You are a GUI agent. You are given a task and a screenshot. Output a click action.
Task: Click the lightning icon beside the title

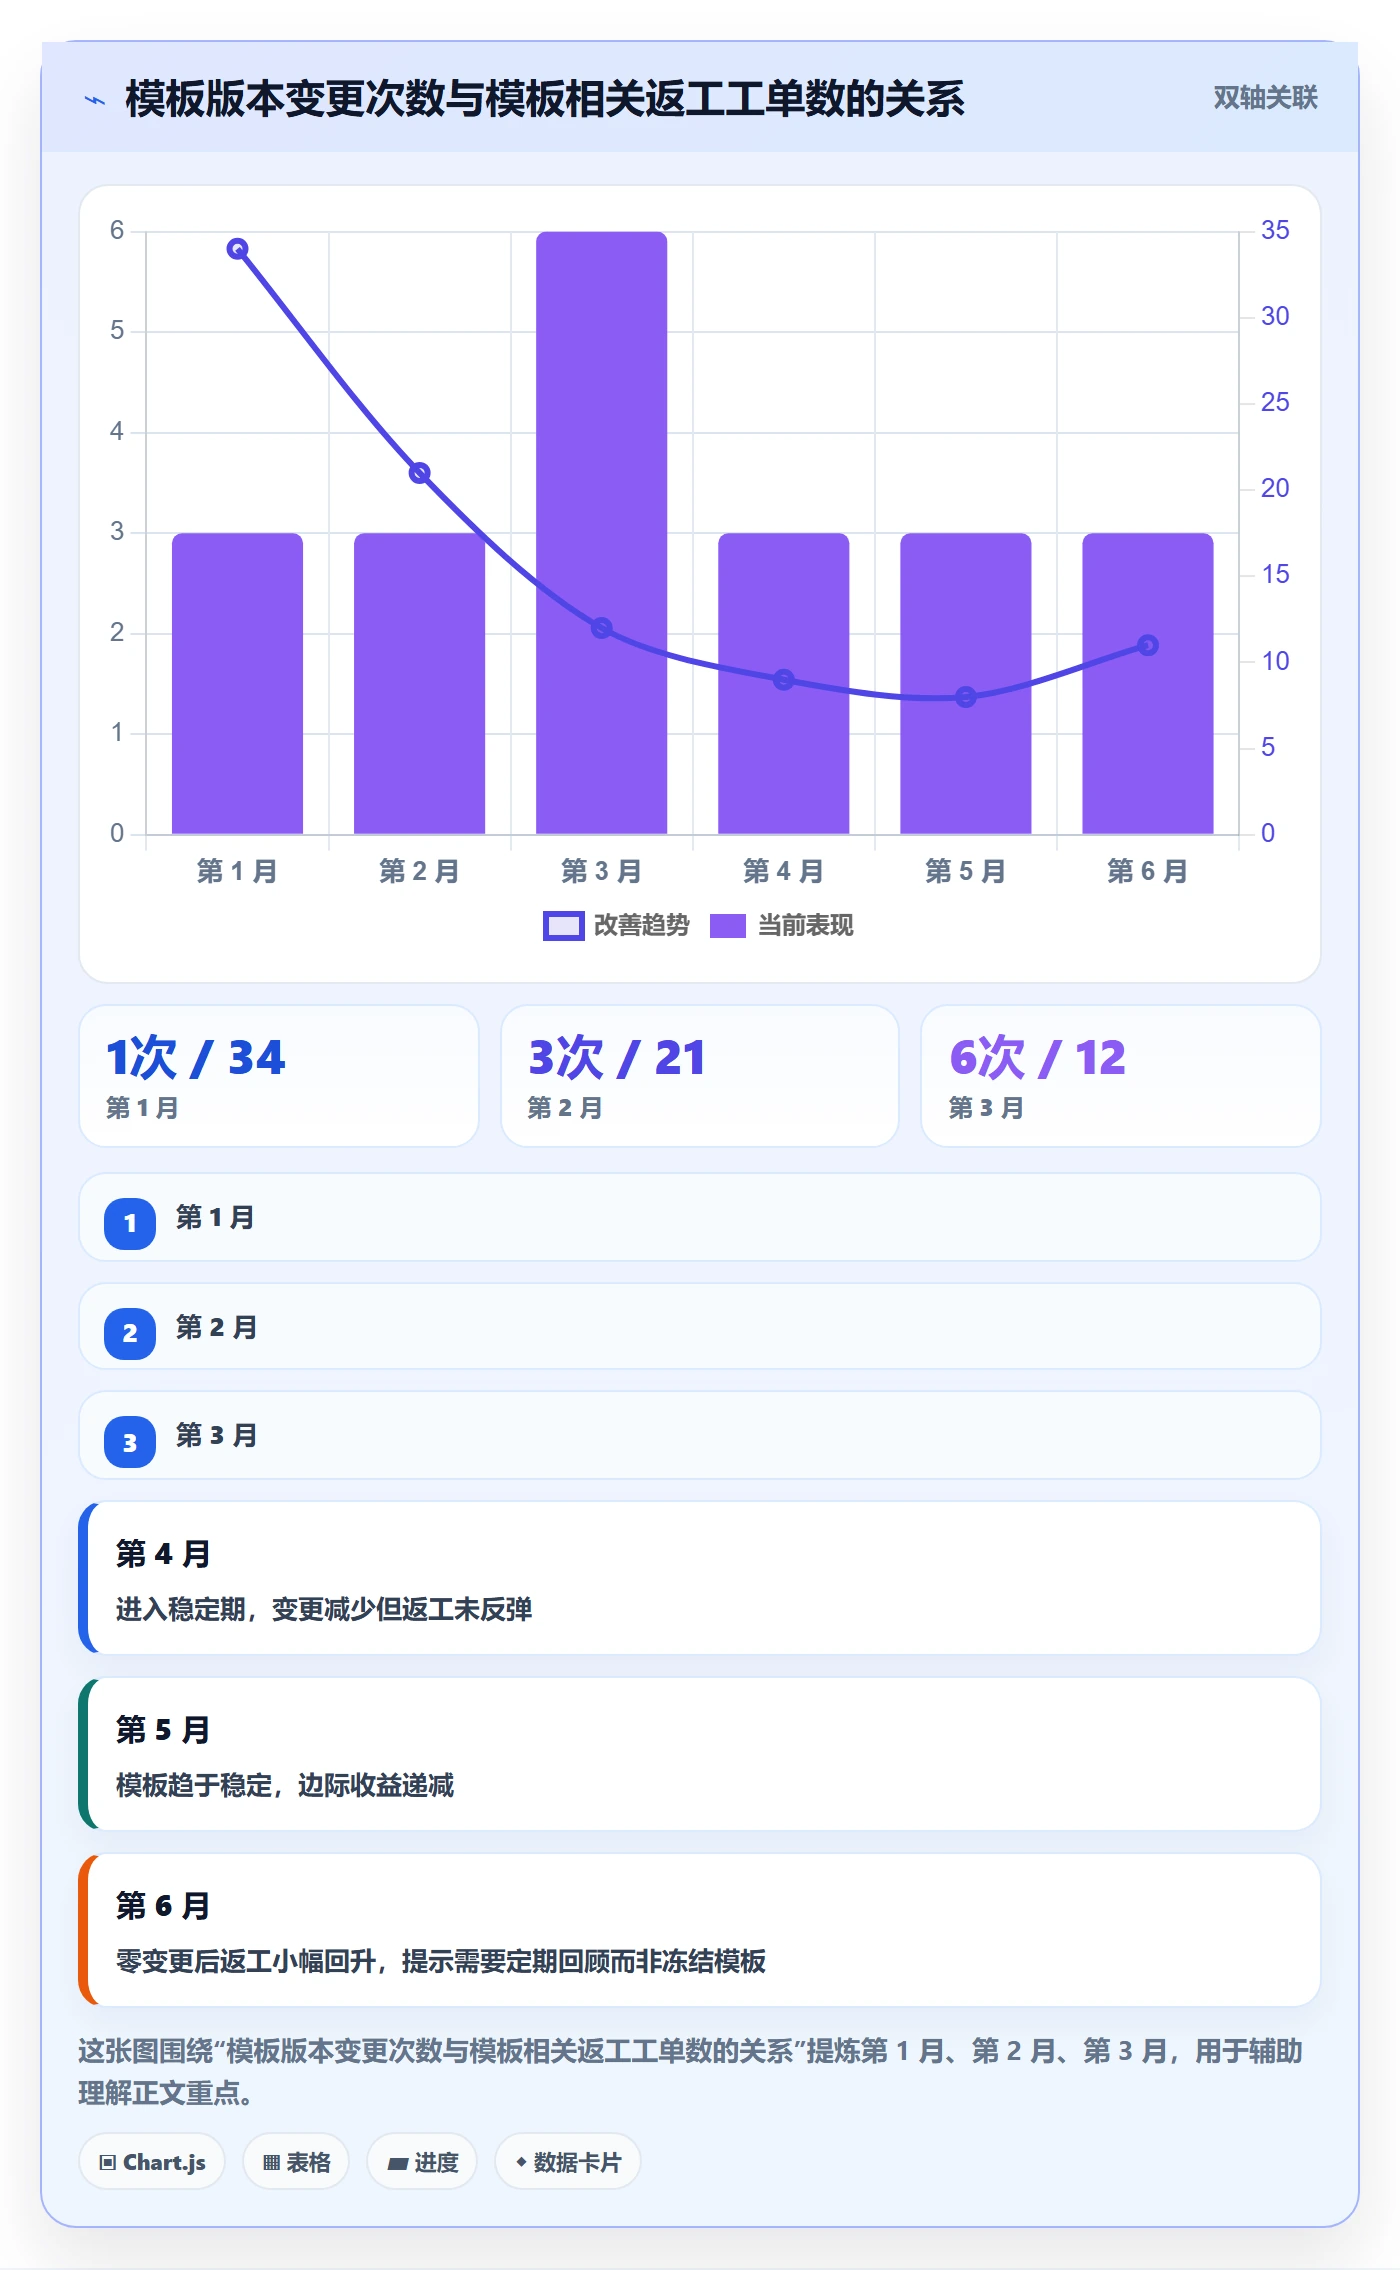95,100
